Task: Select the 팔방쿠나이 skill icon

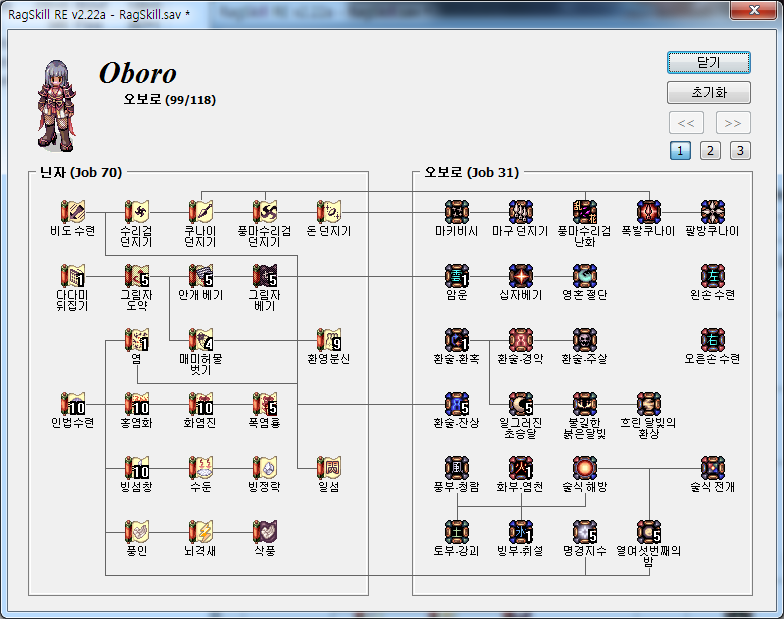Action: point(713,211)
